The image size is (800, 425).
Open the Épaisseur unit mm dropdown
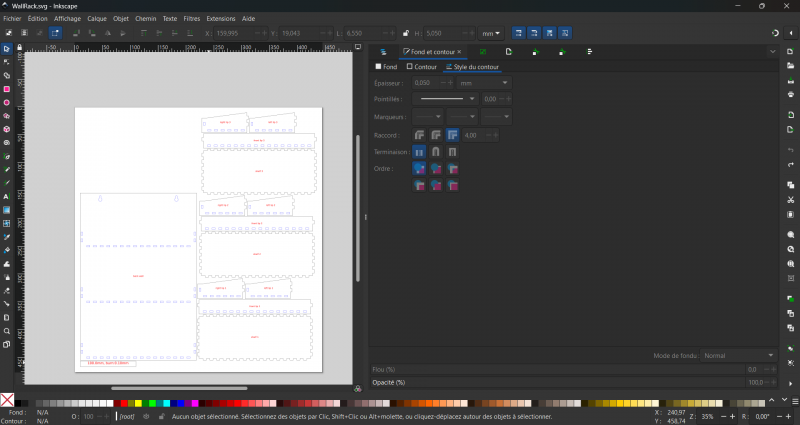pyautogui.click(x=484, y=82)
